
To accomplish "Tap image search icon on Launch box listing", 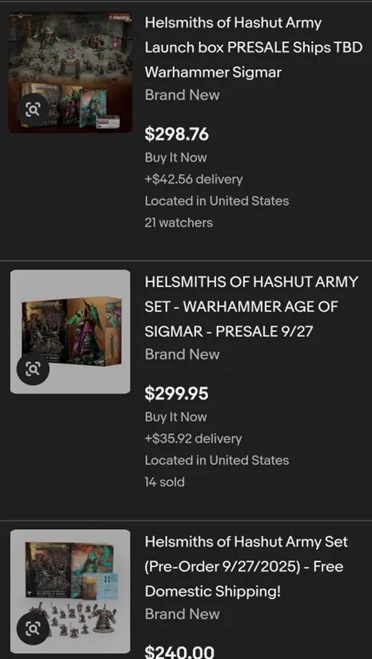I will pos(33,110).
